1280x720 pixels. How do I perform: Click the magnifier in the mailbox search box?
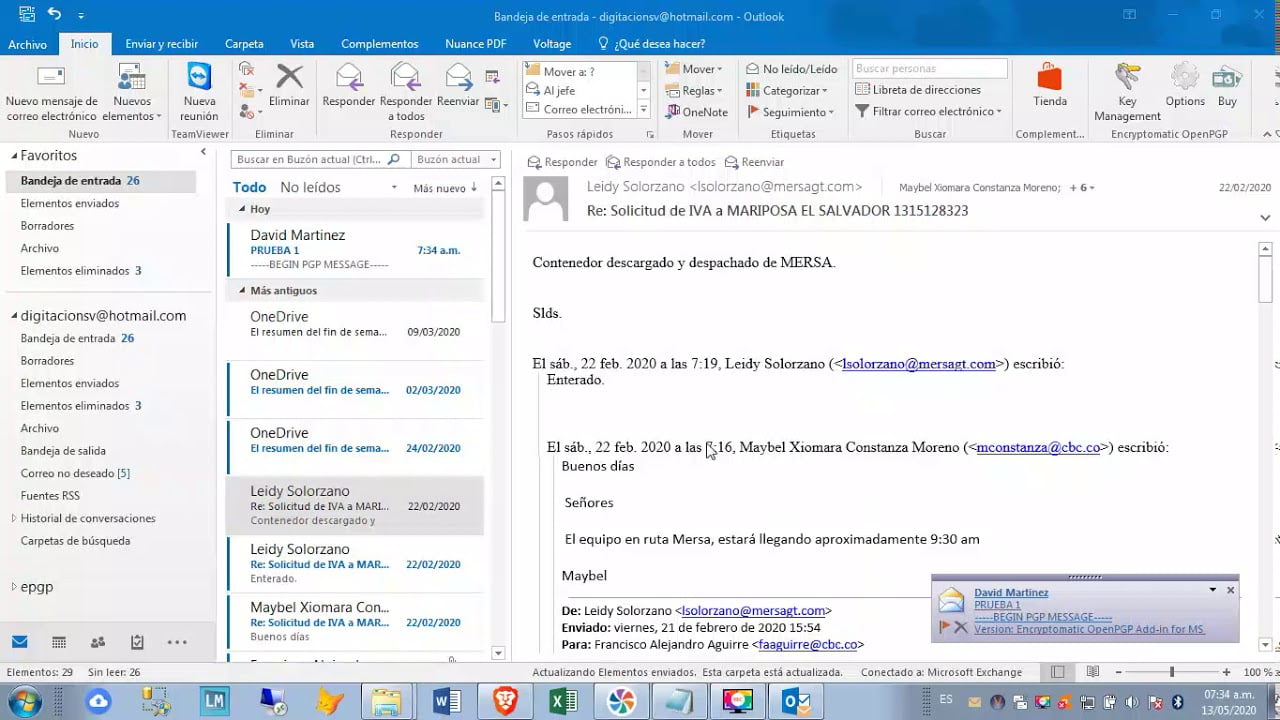click(x=393, y=159)
